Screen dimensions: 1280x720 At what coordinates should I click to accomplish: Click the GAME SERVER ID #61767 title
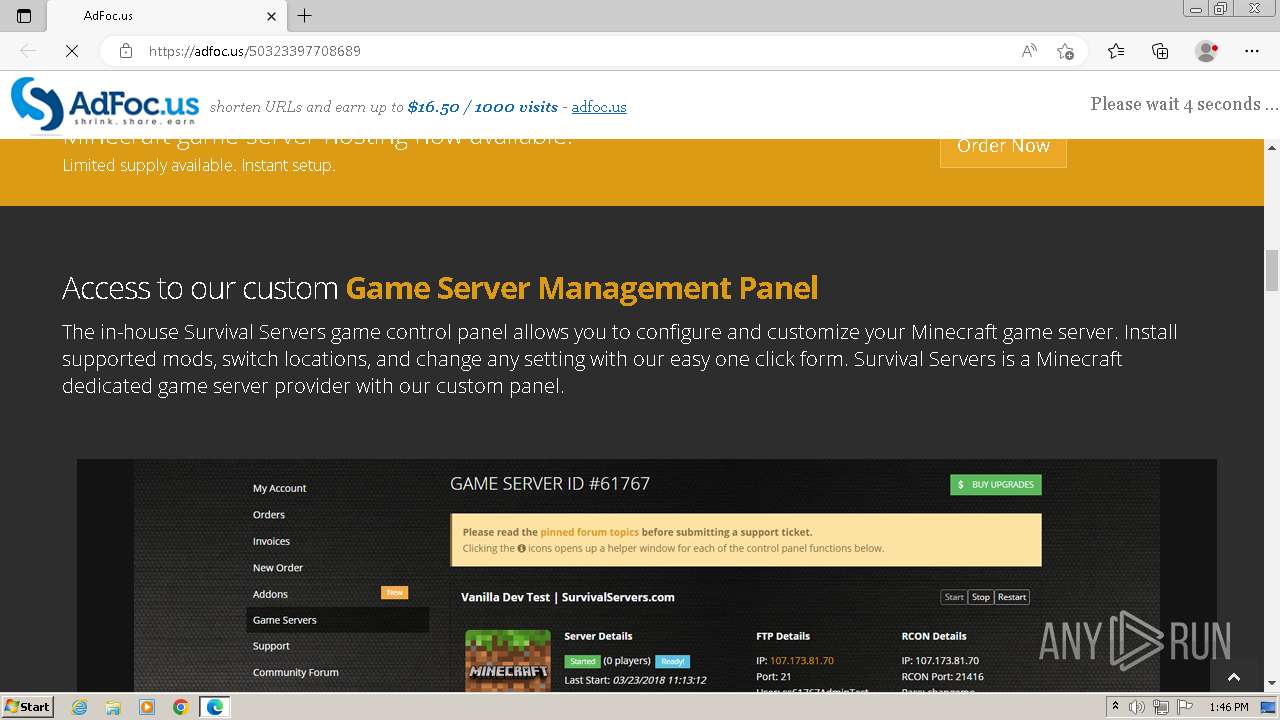[550, 484]
